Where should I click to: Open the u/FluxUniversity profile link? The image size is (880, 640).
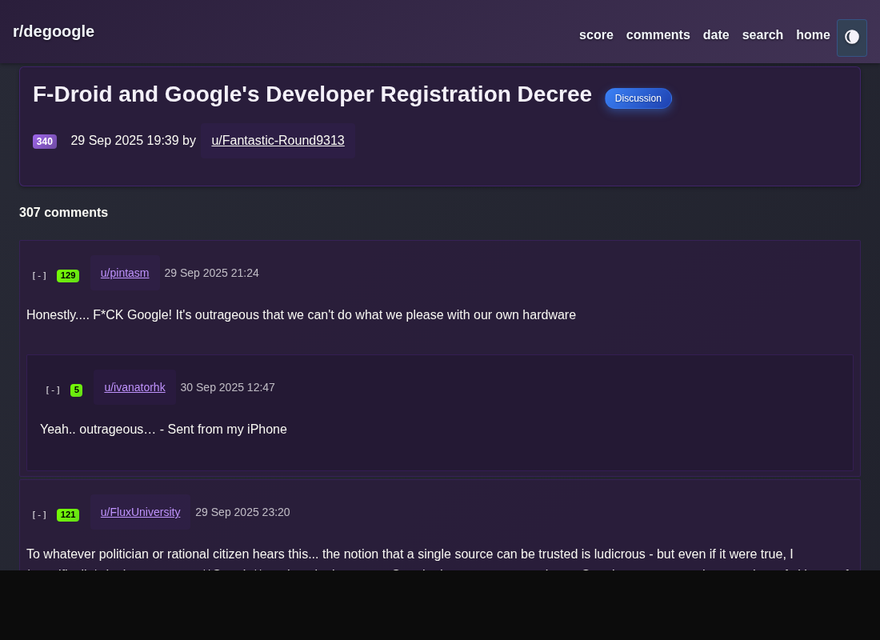click(140, 512)
